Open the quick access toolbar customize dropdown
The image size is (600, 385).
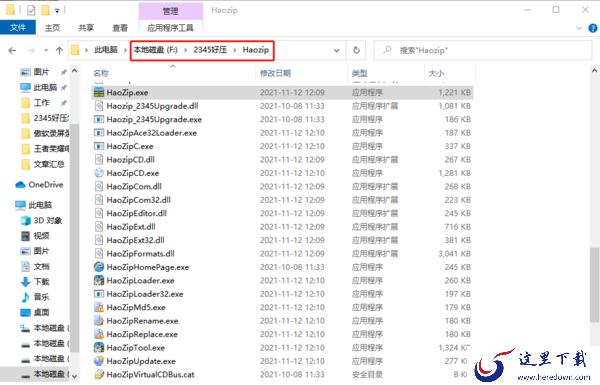click(57, 10)
